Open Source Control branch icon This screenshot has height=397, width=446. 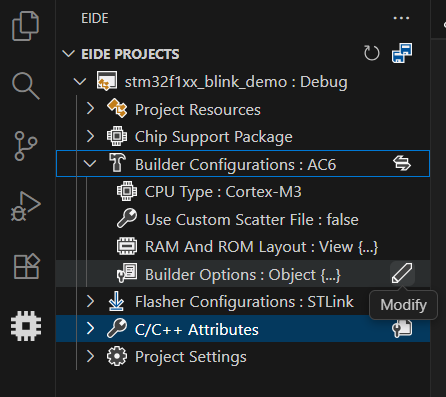(x=26, y=146)
